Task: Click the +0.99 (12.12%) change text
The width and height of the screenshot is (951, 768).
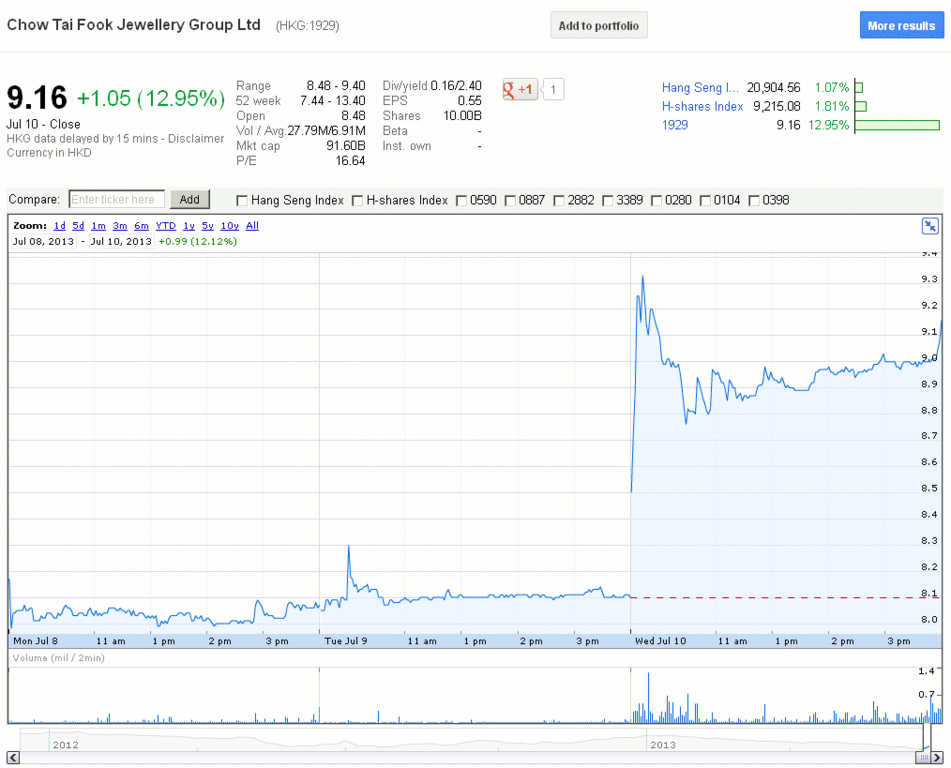Action: click(x=198, y=241)
